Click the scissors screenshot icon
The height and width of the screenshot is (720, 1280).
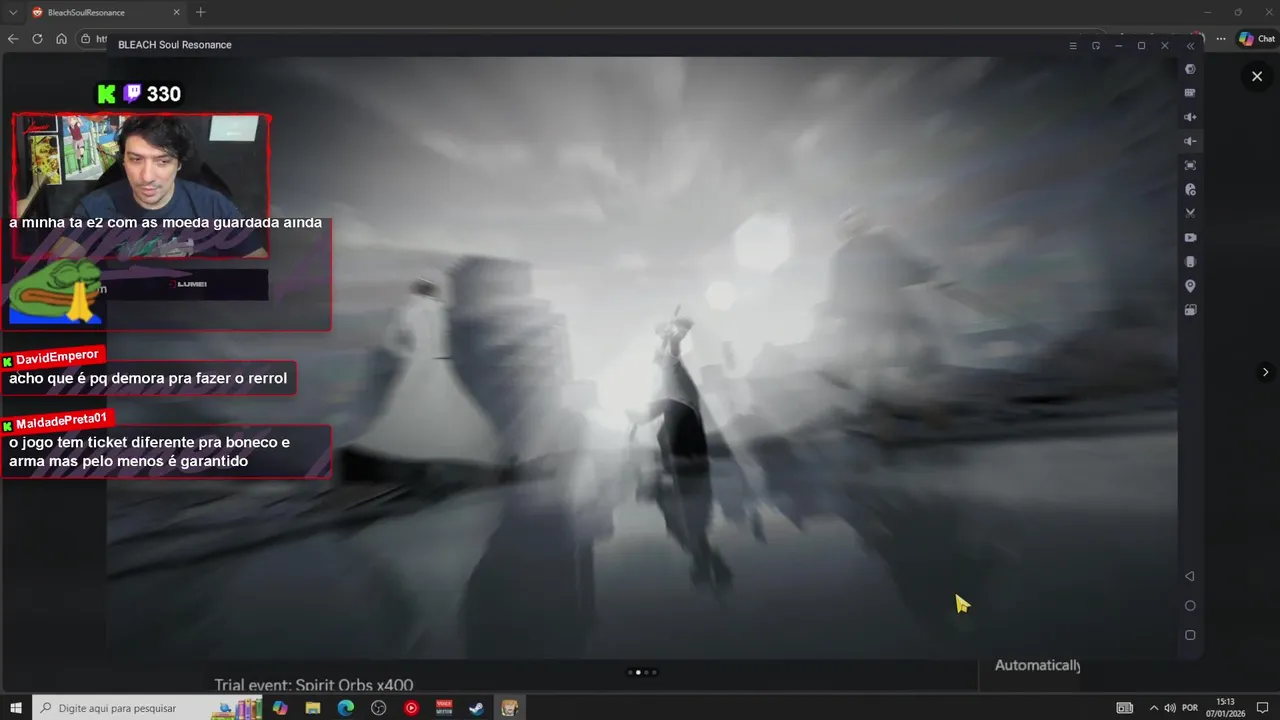tap(1190, 213)
